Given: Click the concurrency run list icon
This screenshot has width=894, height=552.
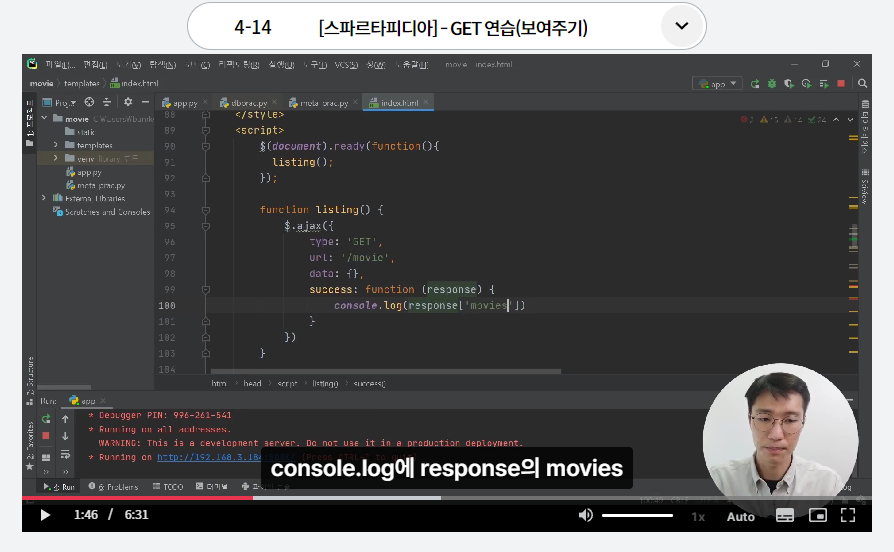Looking at the screenshot, I should coord(824,84).
